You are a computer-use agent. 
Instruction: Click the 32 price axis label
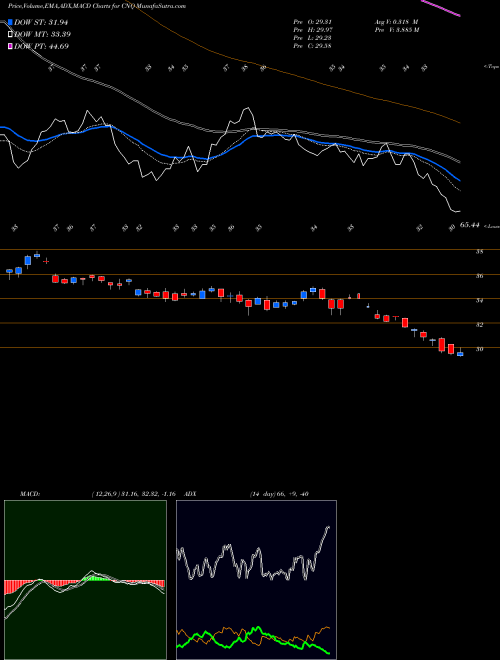(479, 325)
